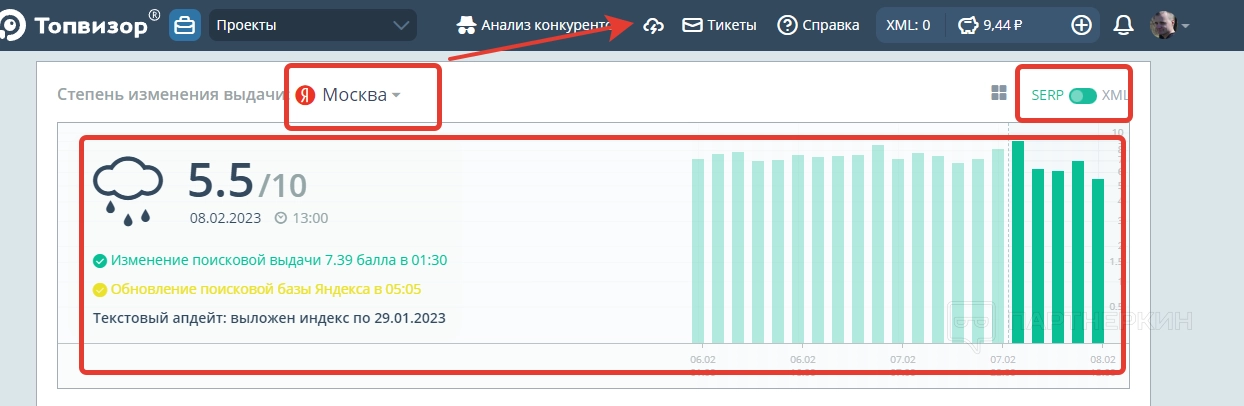Select the last dark green chart bar

pyautogui.click(x=1098, y=261)
